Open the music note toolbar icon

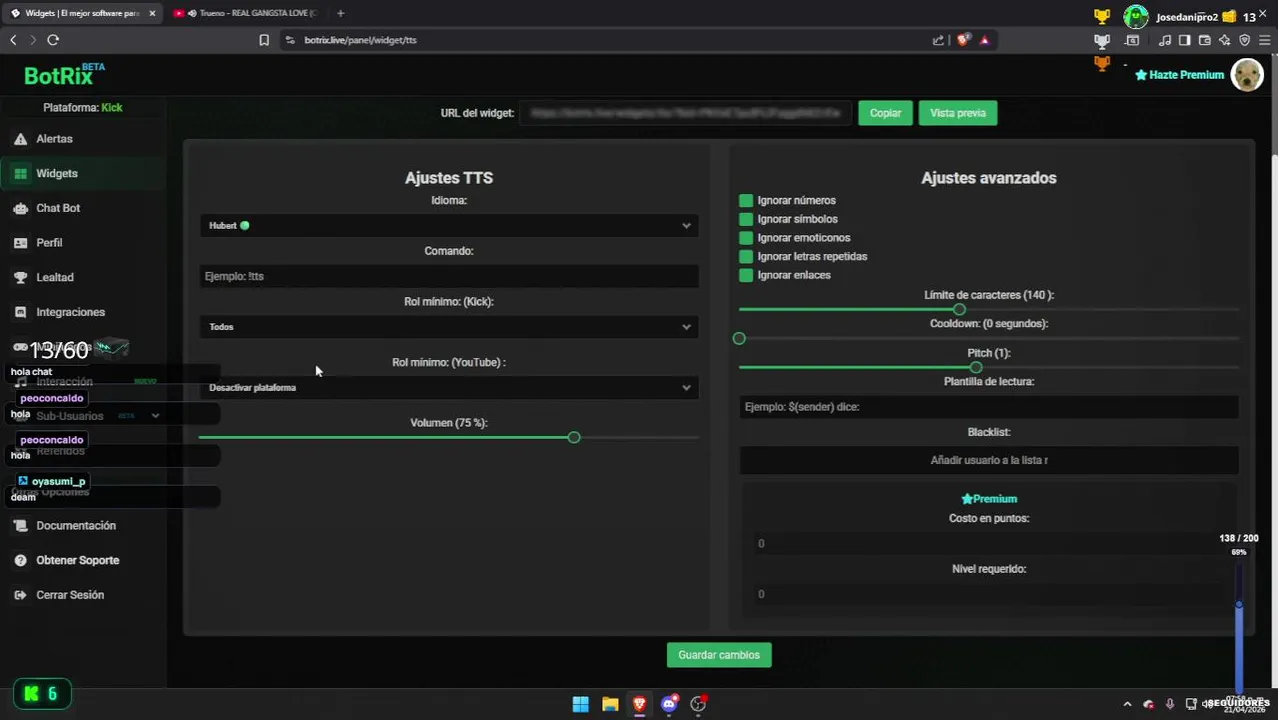pyautogui.click(x=1164, y=40)
